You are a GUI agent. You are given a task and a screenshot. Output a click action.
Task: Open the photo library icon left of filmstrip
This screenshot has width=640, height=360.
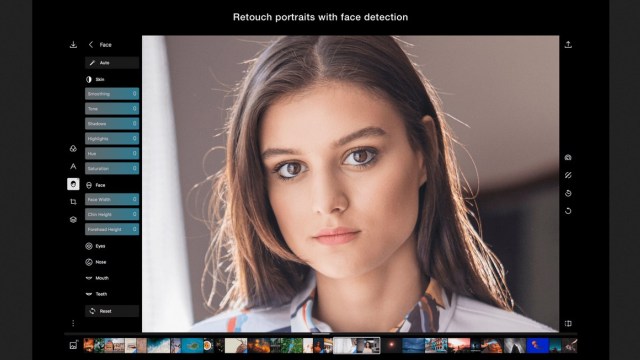pos(73,345)
